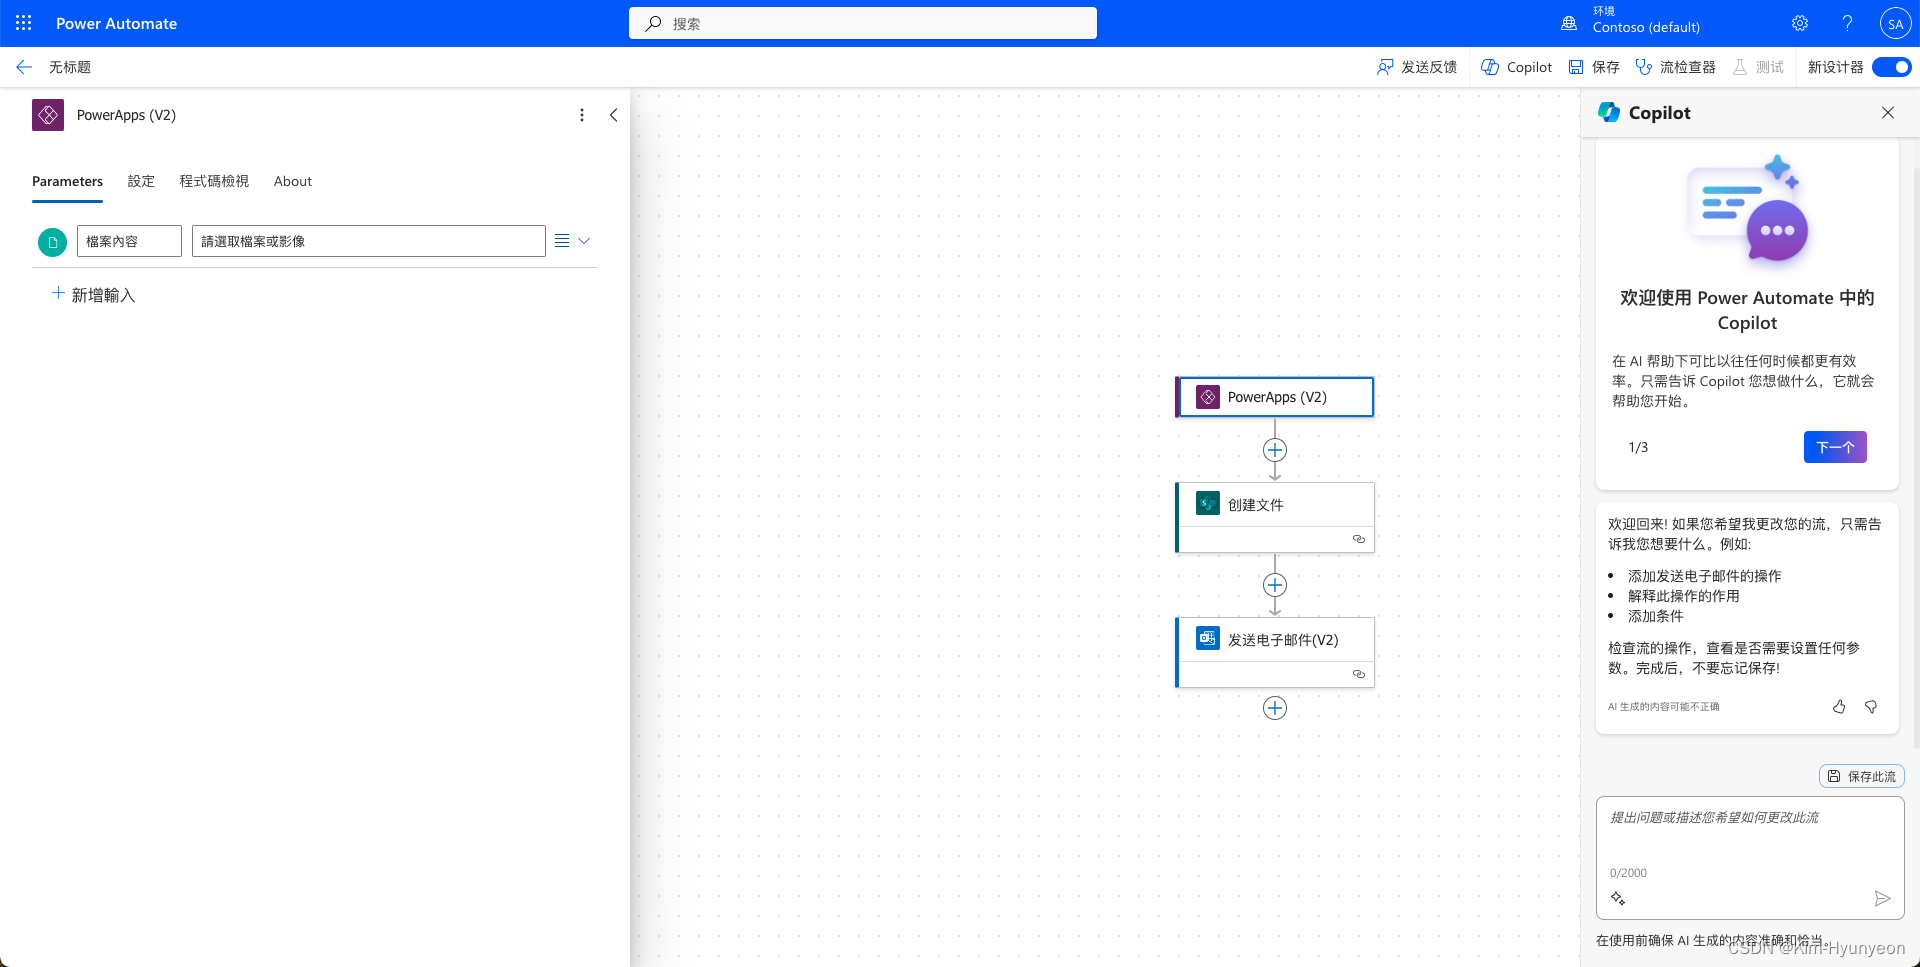Click the green file input type icon
Image resolution: width=1920 pixels, height=967 pixels.
[52, 241]
